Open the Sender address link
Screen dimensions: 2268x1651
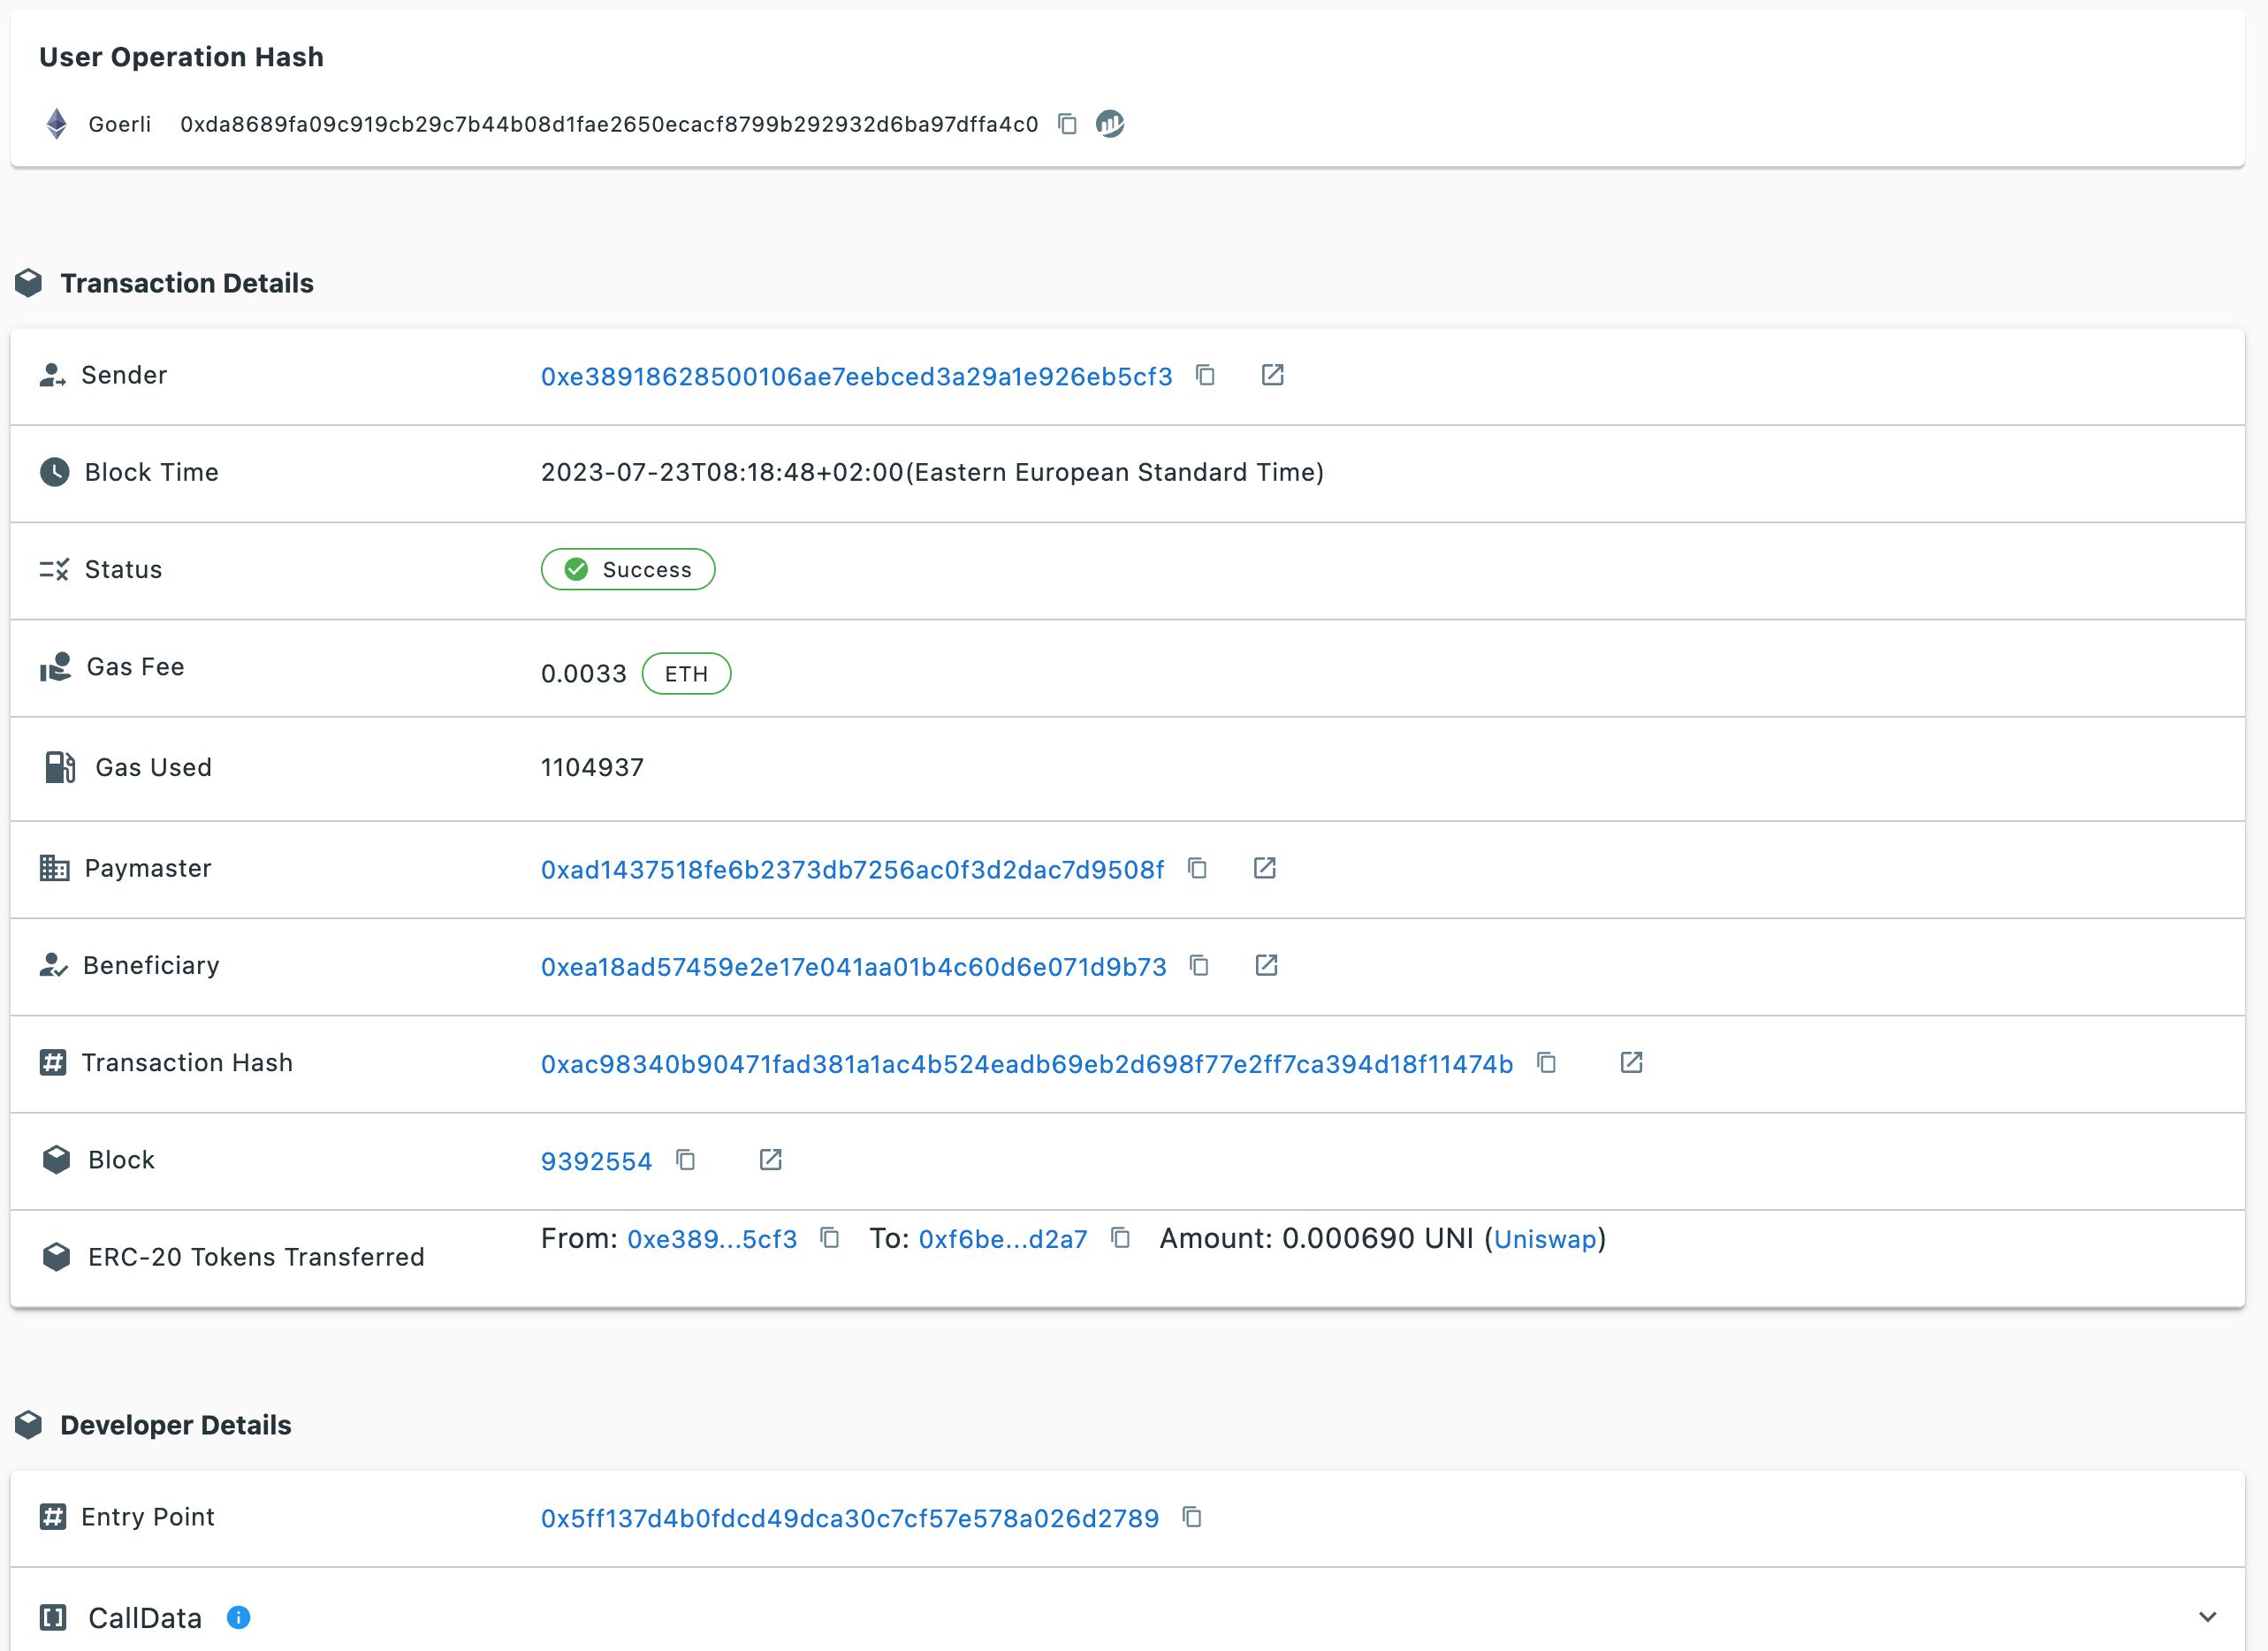point(856,376)
